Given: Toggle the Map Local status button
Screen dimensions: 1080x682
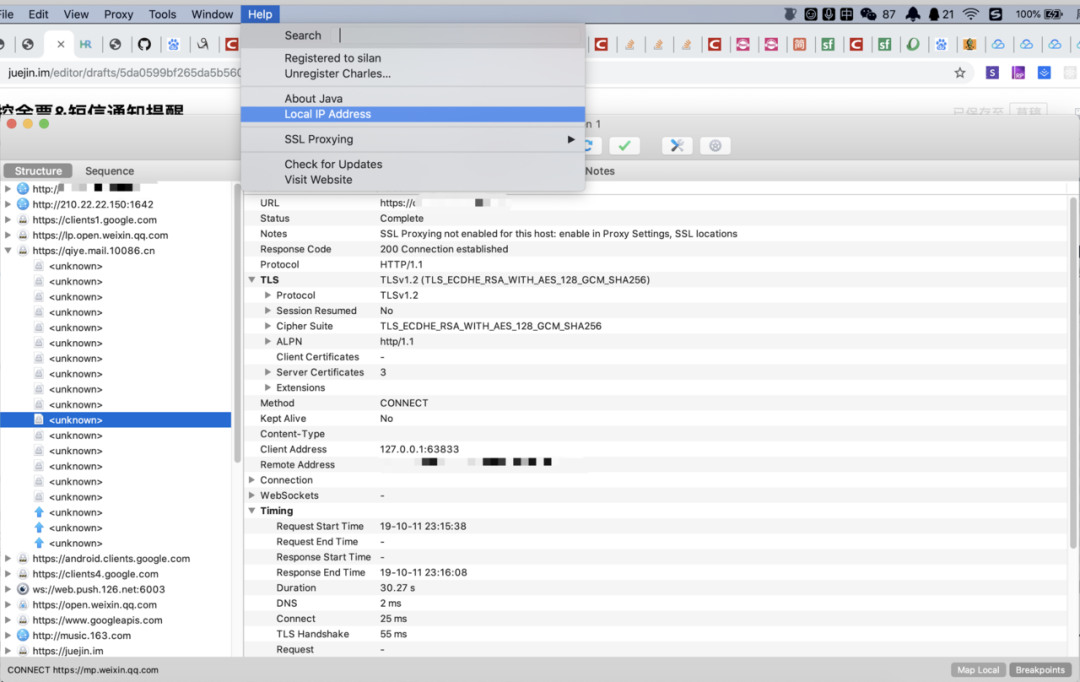Looking at the screenshot, I should (x=978, y=670).
